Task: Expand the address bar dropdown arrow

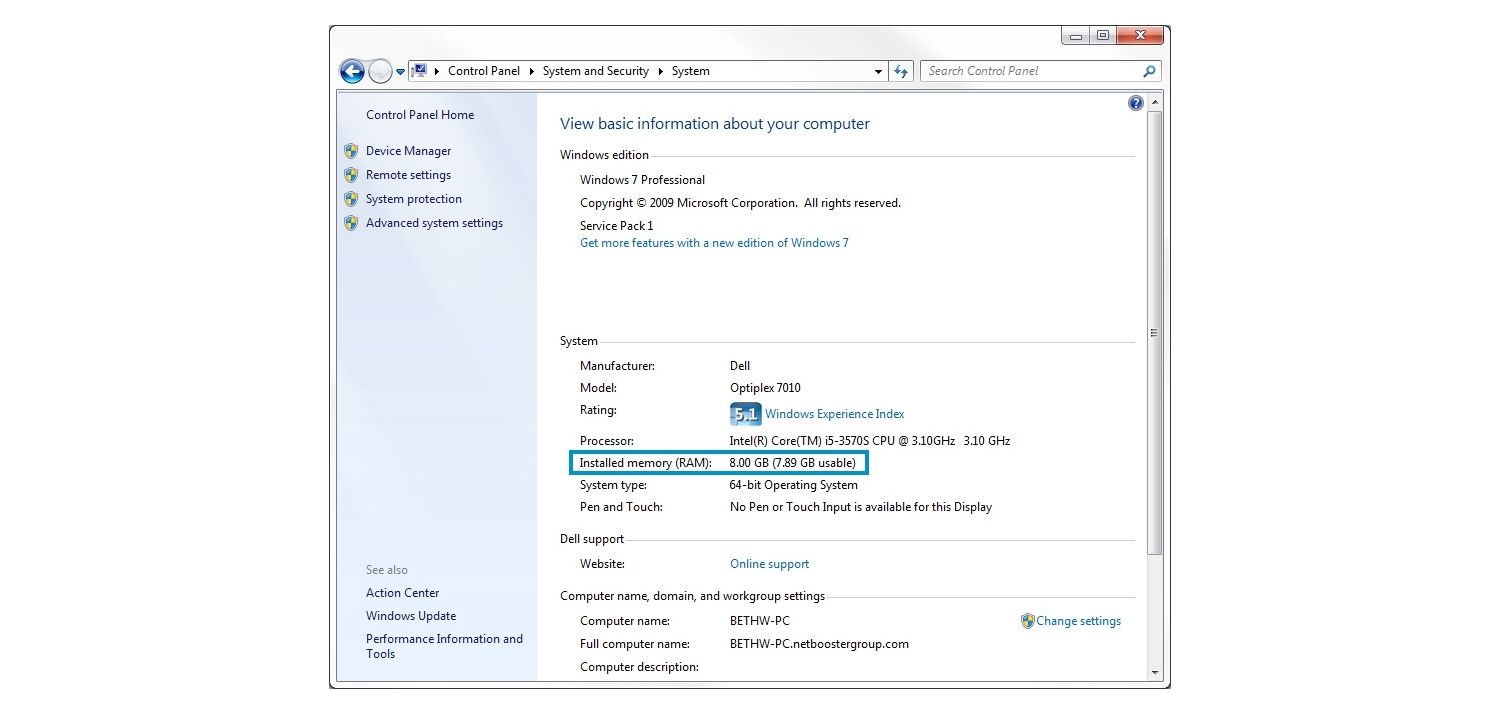Action: tap(878, 71)
